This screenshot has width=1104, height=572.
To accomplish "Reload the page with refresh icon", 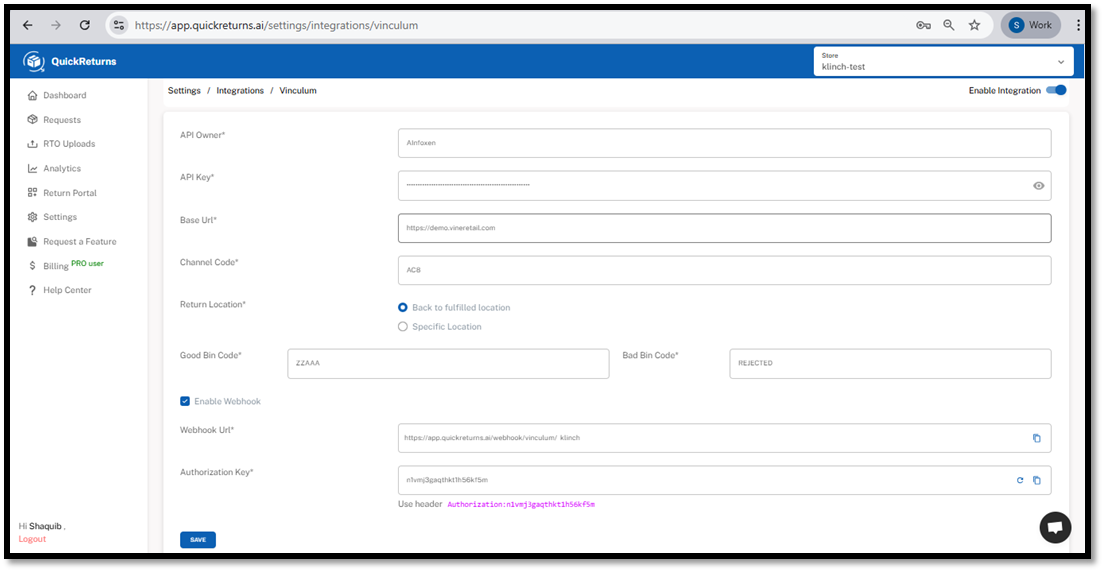I will click(84, 25).
